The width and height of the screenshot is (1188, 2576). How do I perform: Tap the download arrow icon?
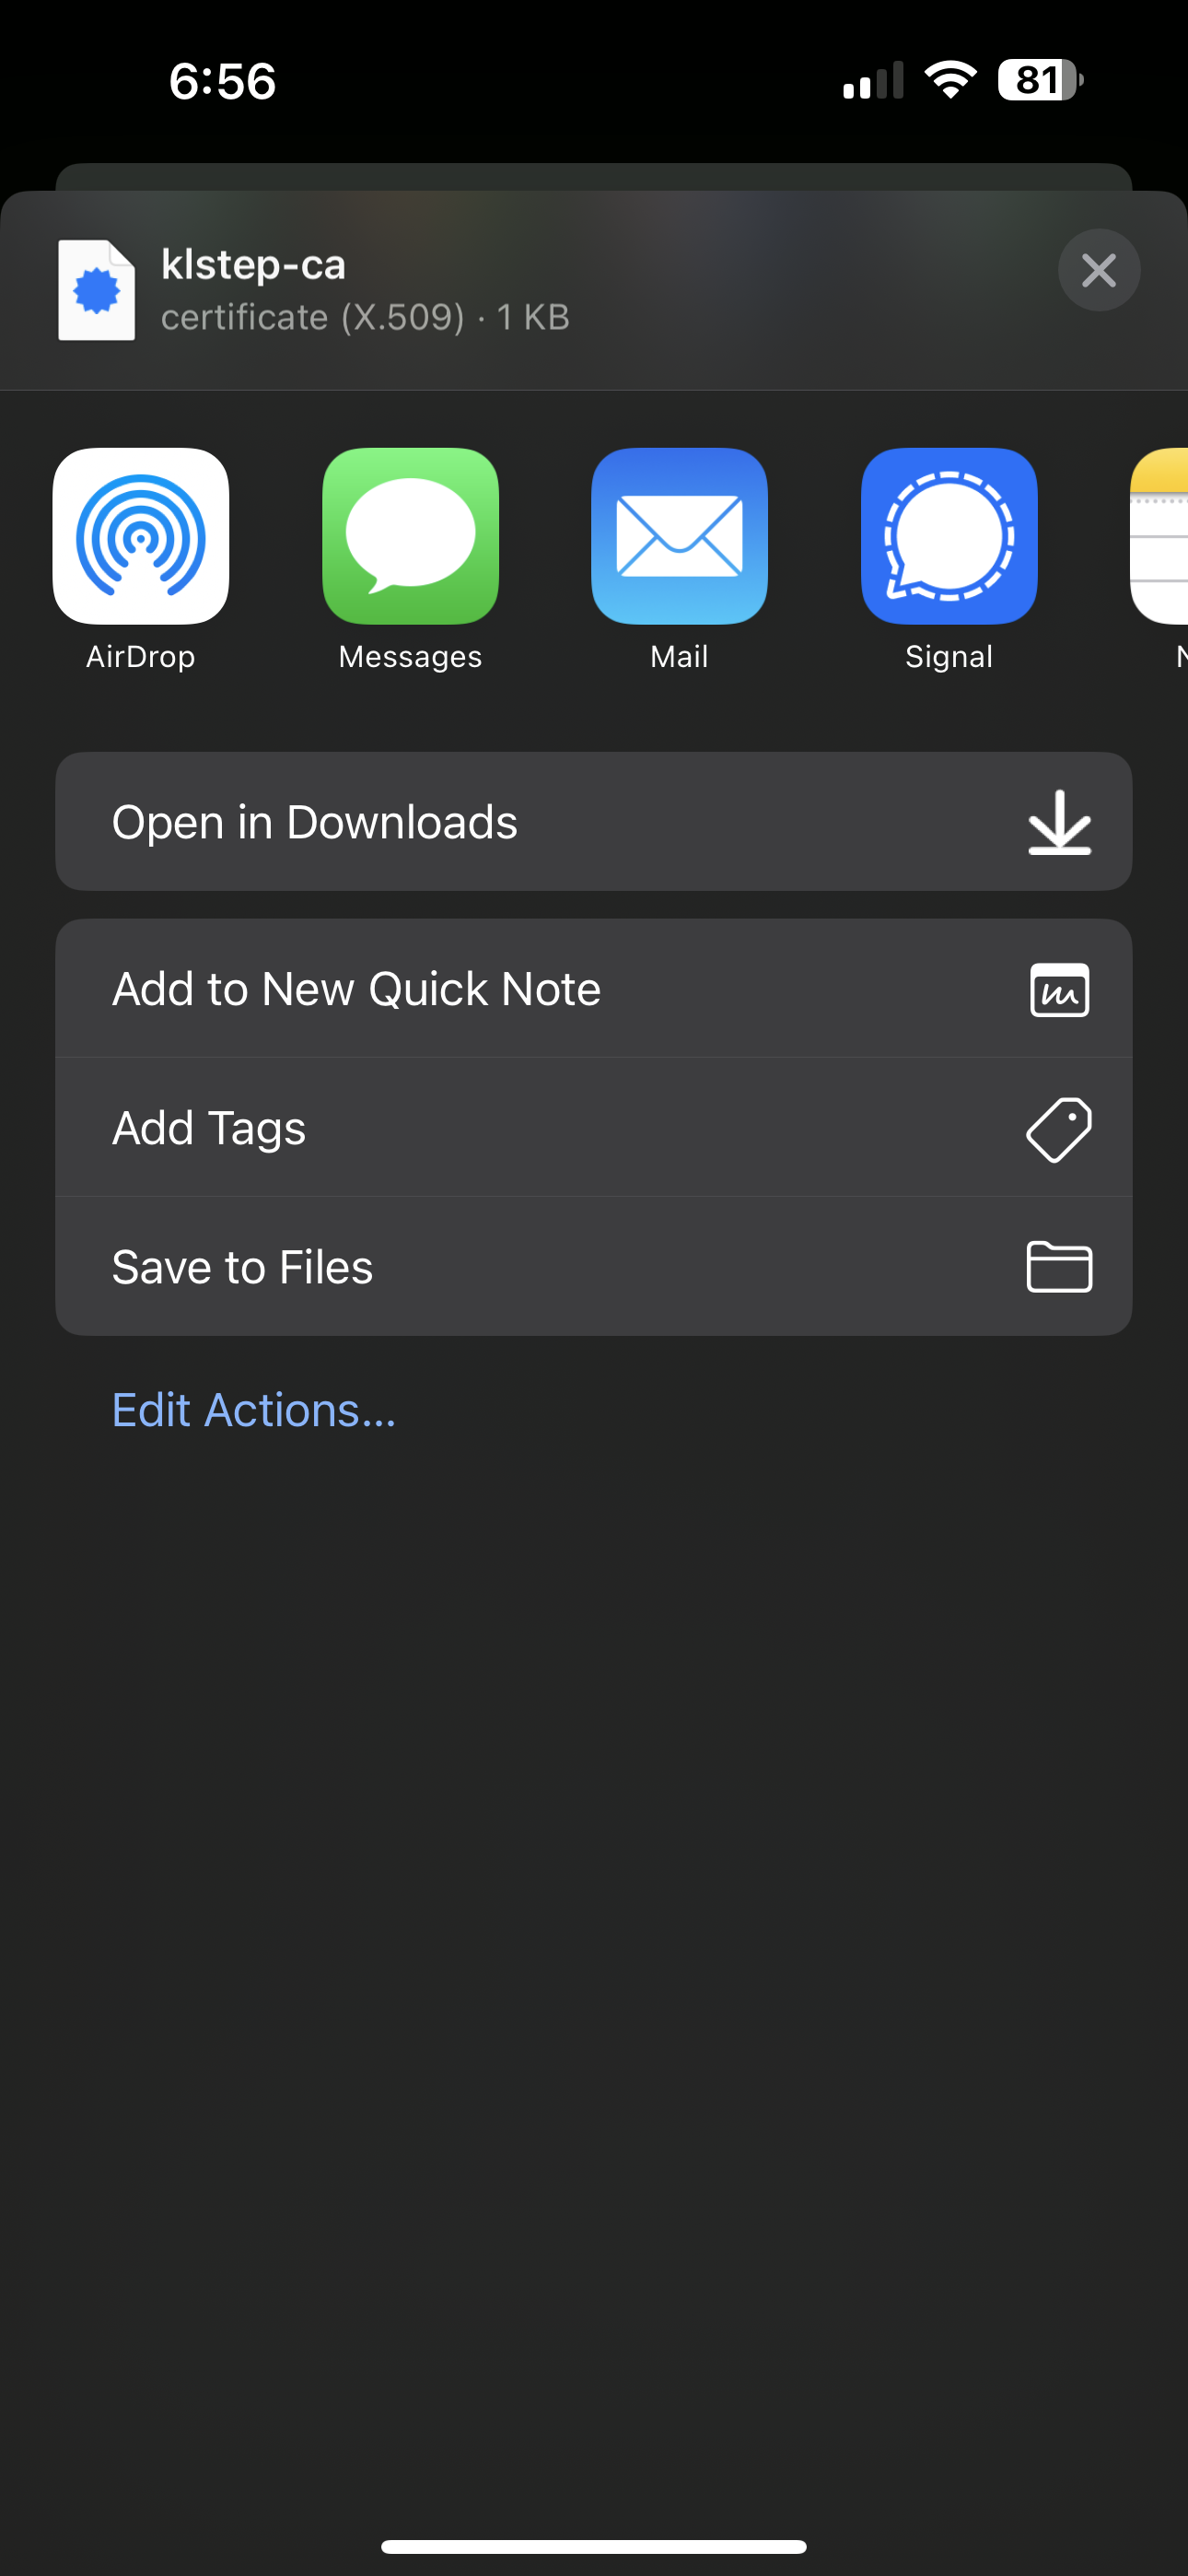click(x=1059, y=822)
